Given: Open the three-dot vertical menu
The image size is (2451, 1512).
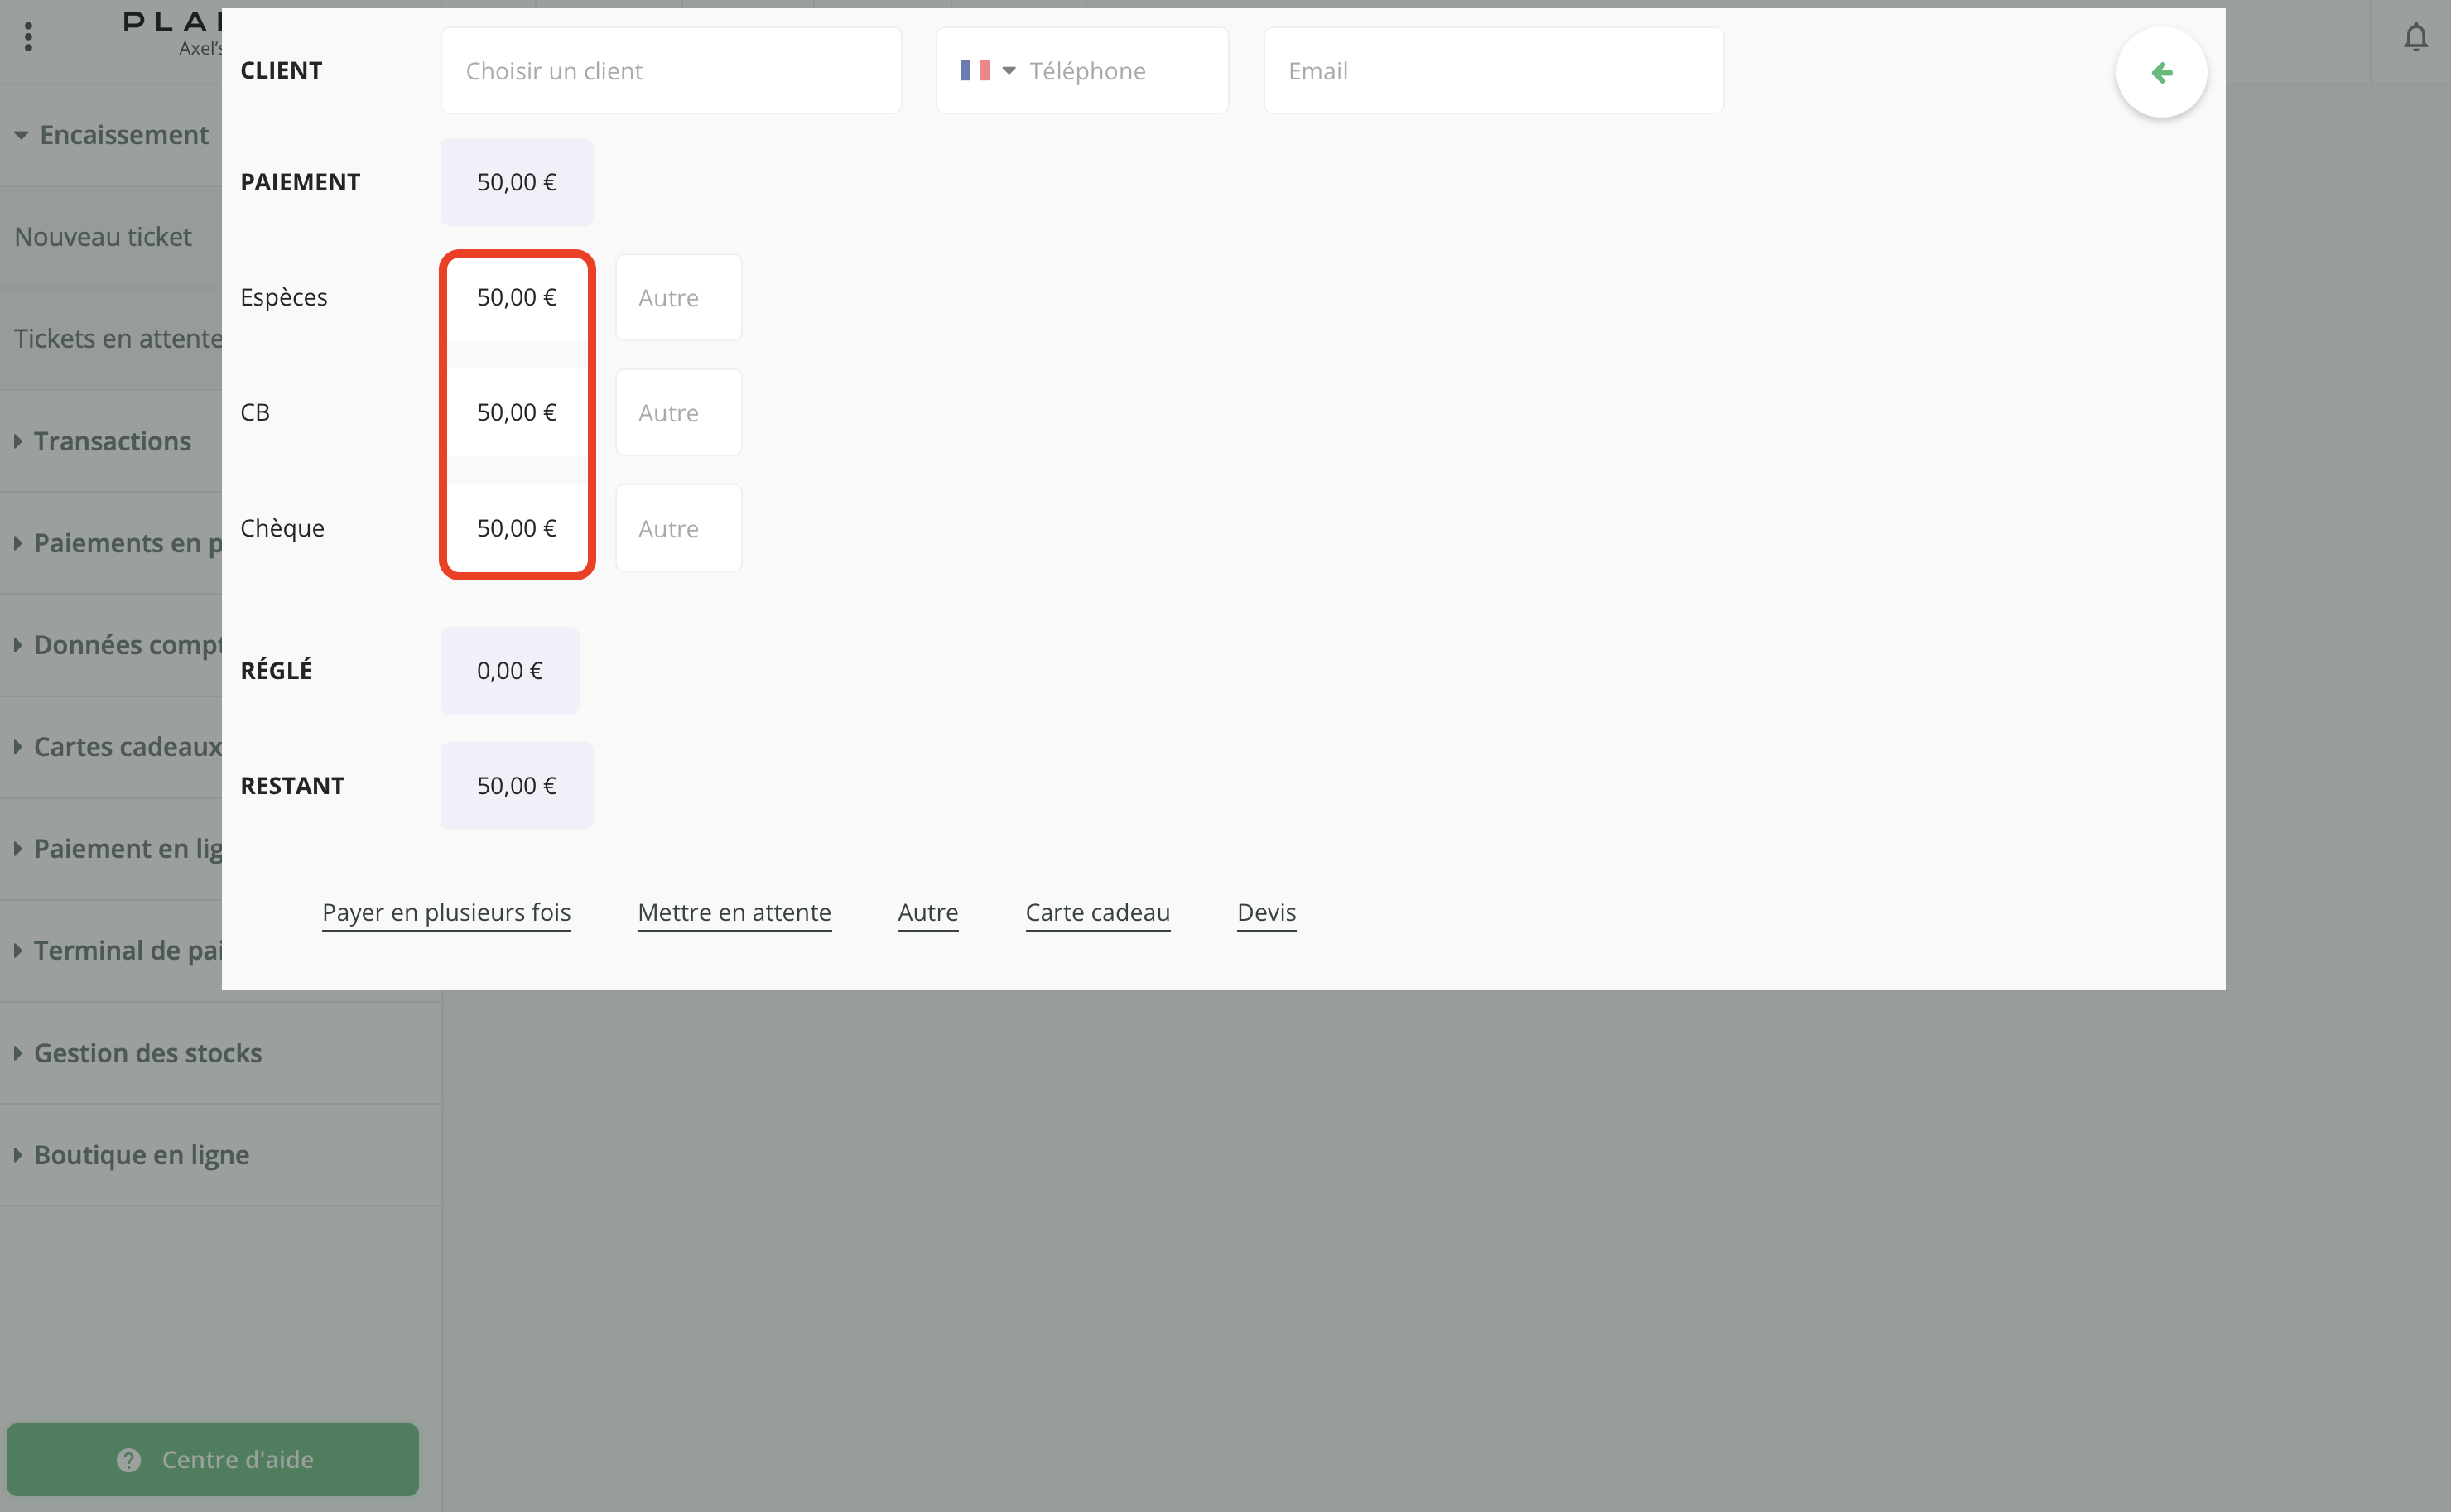Looking at the screenshot, I should click(28, 37).
